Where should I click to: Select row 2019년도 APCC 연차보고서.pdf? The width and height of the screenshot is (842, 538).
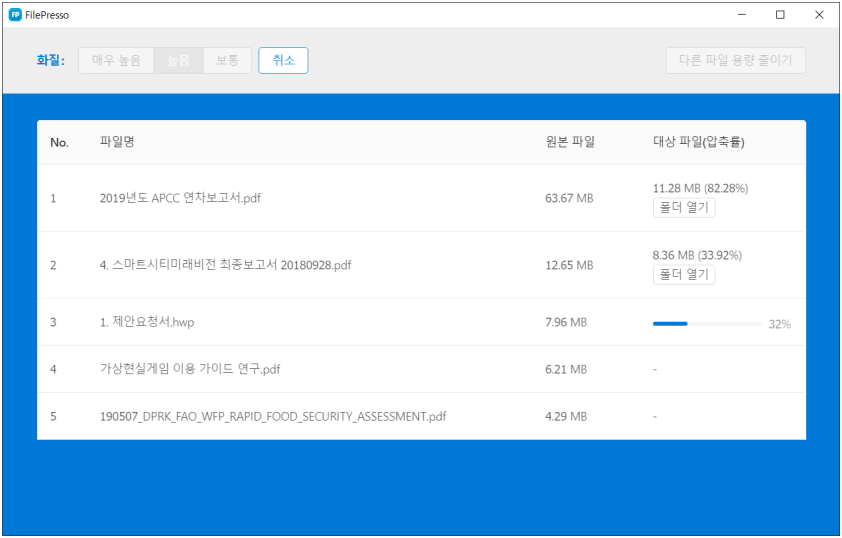point(181,198)
